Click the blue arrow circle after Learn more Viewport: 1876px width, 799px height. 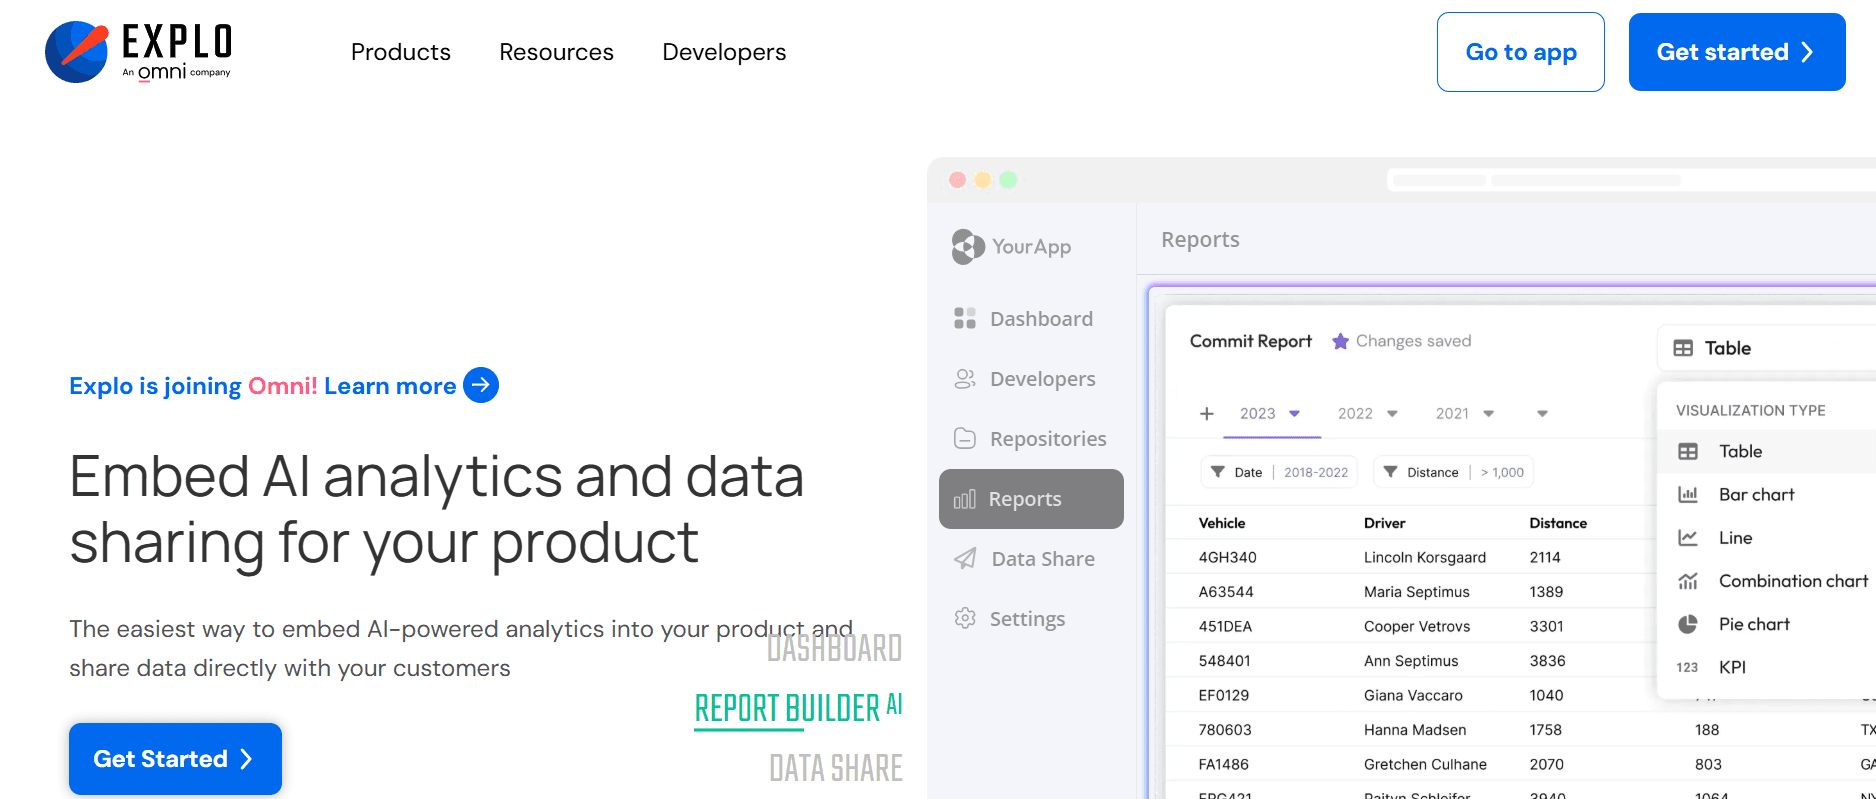click(481, 385)
